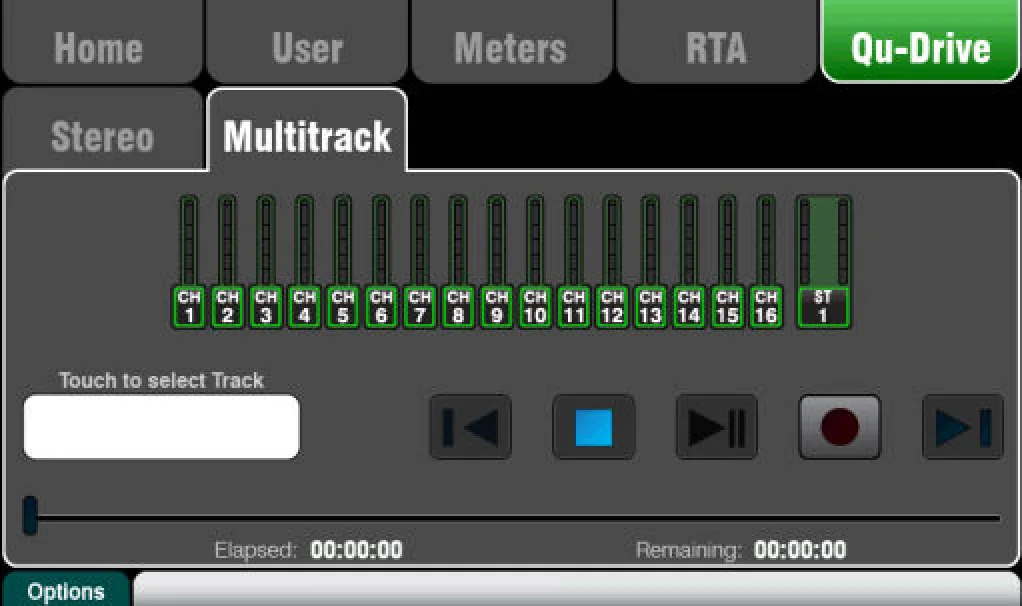Click the playback progress bar track
The width and height of the screenshot is (1022, 606).
pos(518,518)
